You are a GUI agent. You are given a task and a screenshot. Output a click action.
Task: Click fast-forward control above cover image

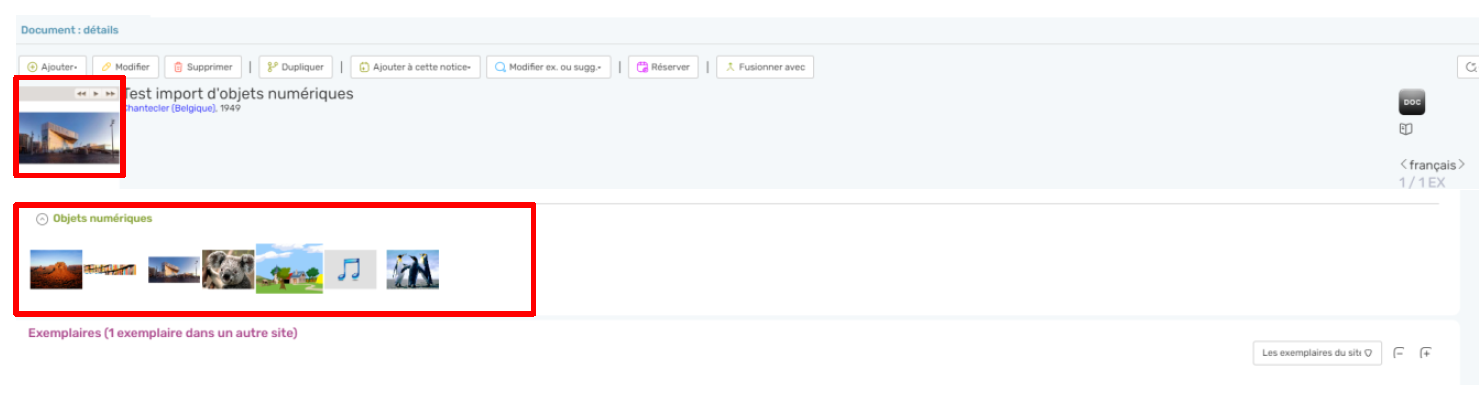[x=110, y=94]
